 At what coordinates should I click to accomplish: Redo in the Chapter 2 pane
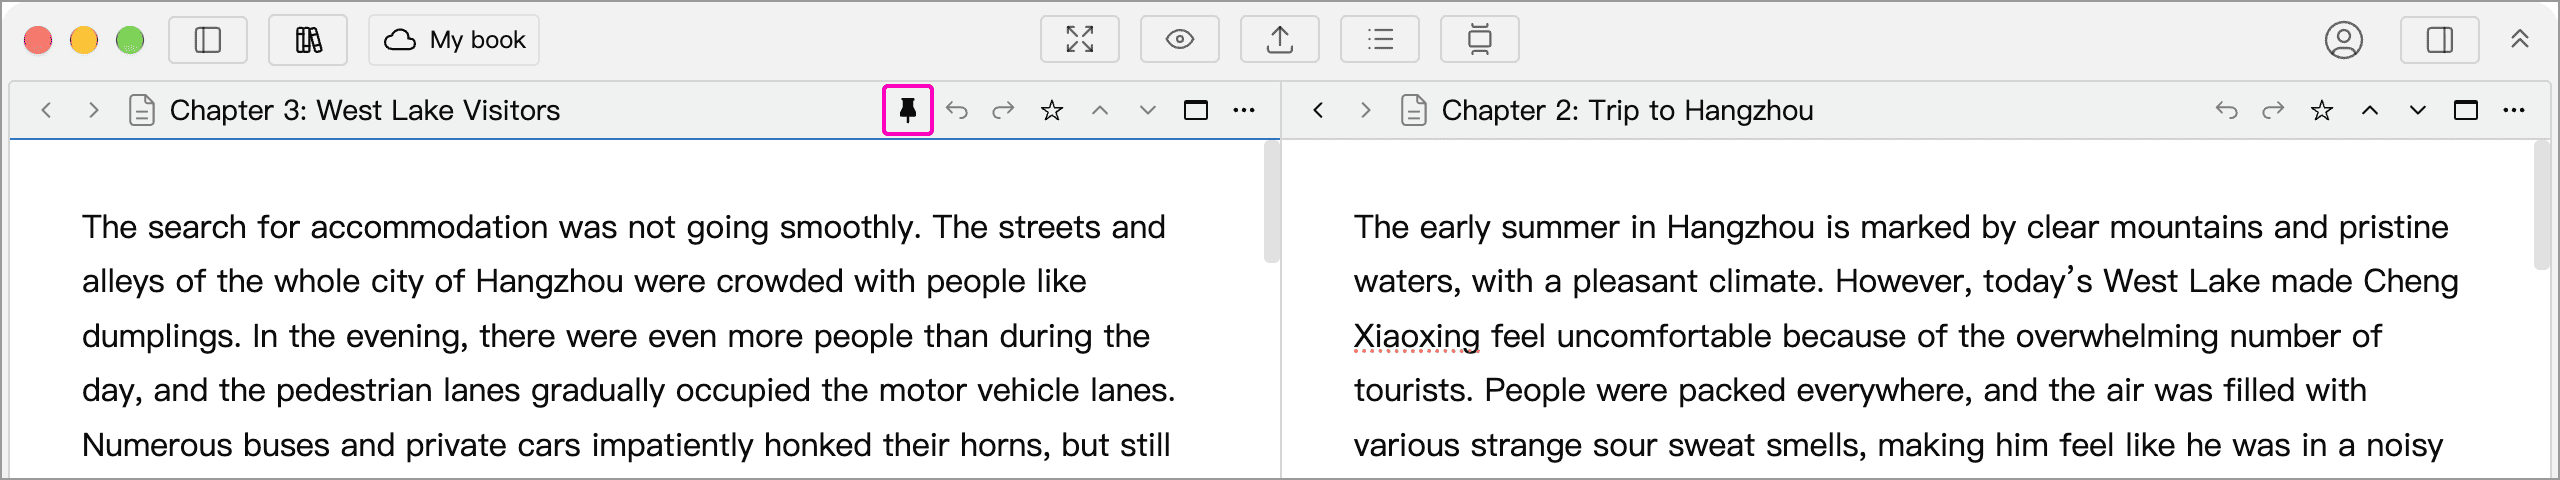(2273, 110)
